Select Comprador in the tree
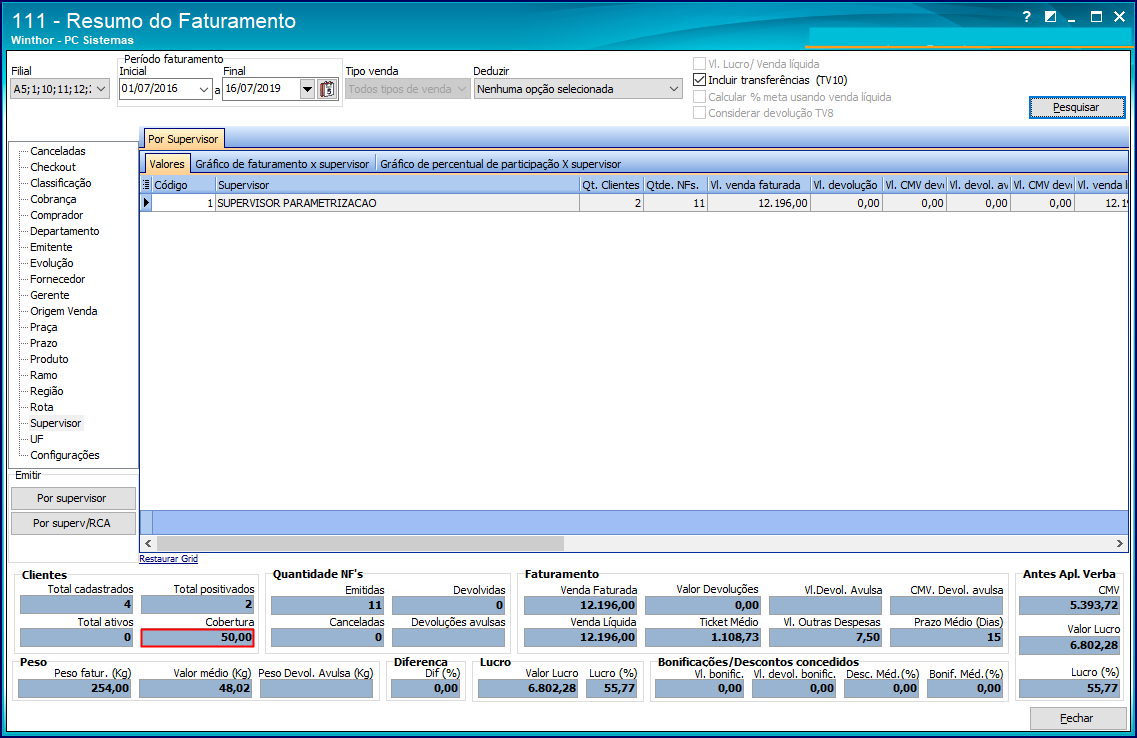The image size is (1137, 738). (57, 215)
